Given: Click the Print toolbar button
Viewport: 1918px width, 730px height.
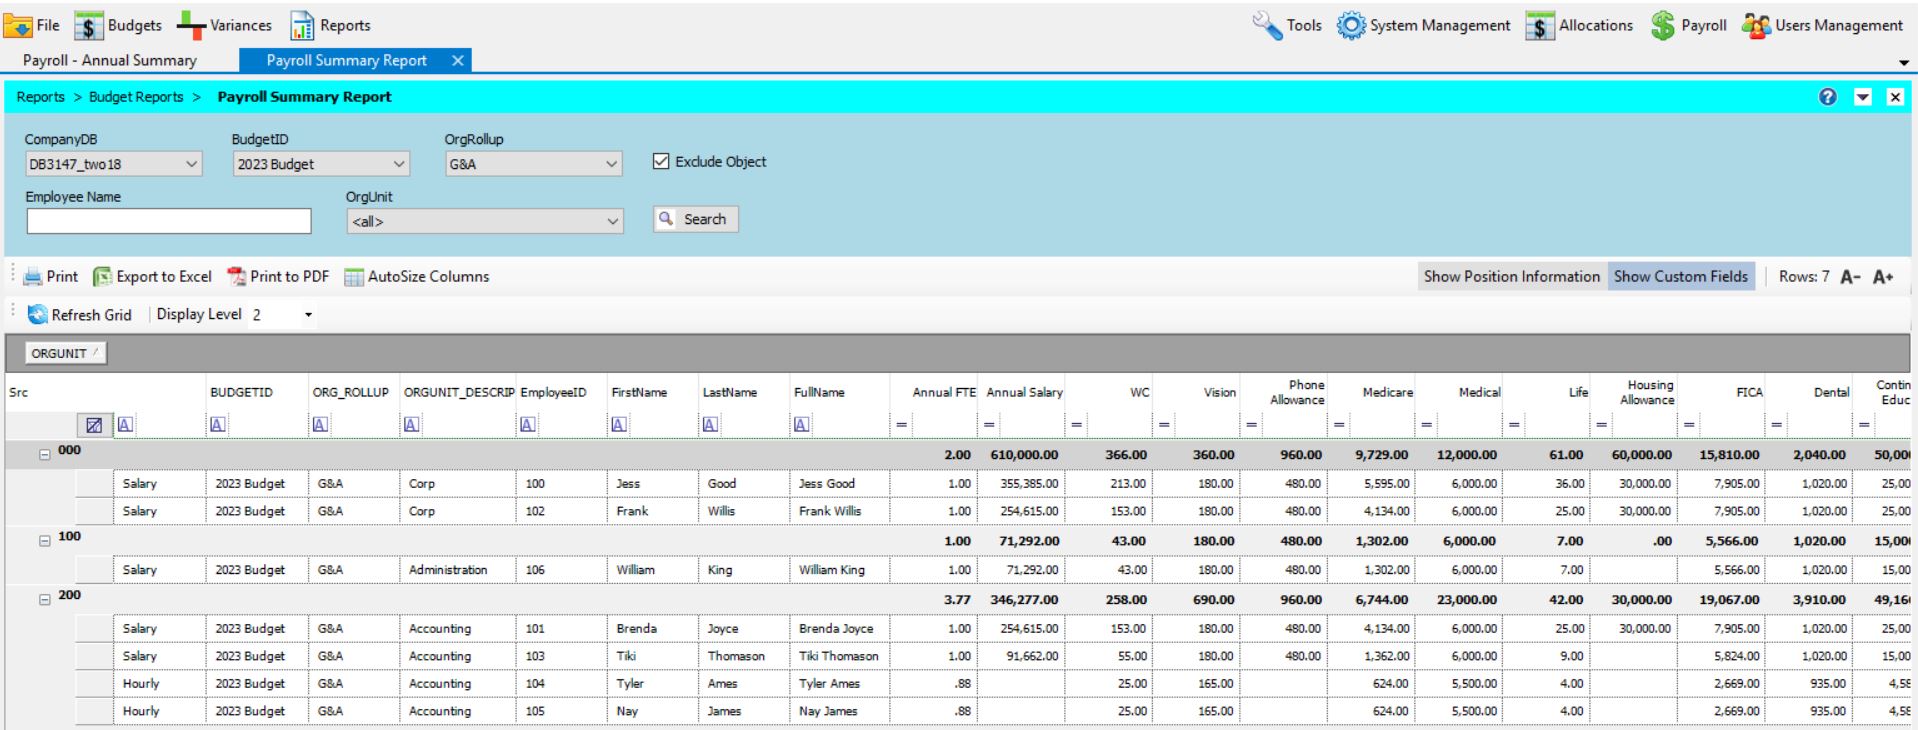Looking at the screenshot, I should point(51,277).
